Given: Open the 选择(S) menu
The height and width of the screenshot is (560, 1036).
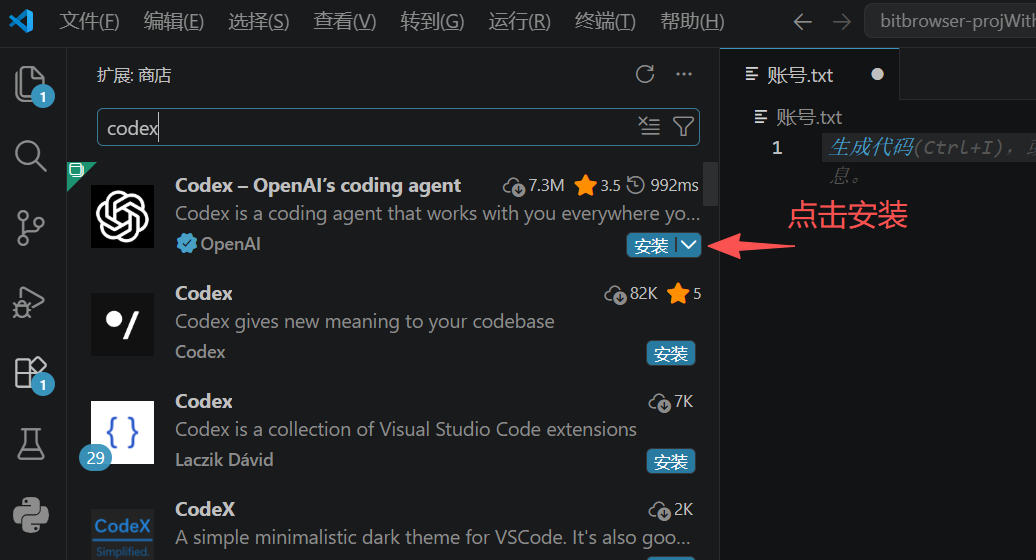Looking at the screenshot, I should [x=258, y=22].
